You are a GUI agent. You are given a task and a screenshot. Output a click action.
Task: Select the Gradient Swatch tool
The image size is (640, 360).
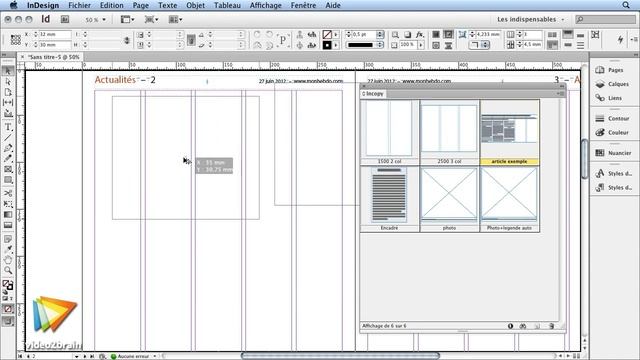tap(8, 214)
